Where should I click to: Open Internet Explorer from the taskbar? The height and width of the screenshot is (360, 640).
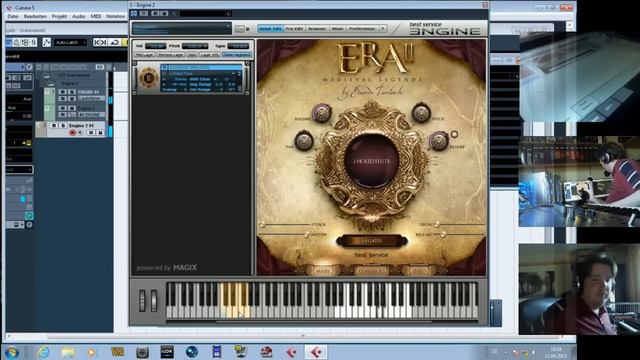click(43, 352)
